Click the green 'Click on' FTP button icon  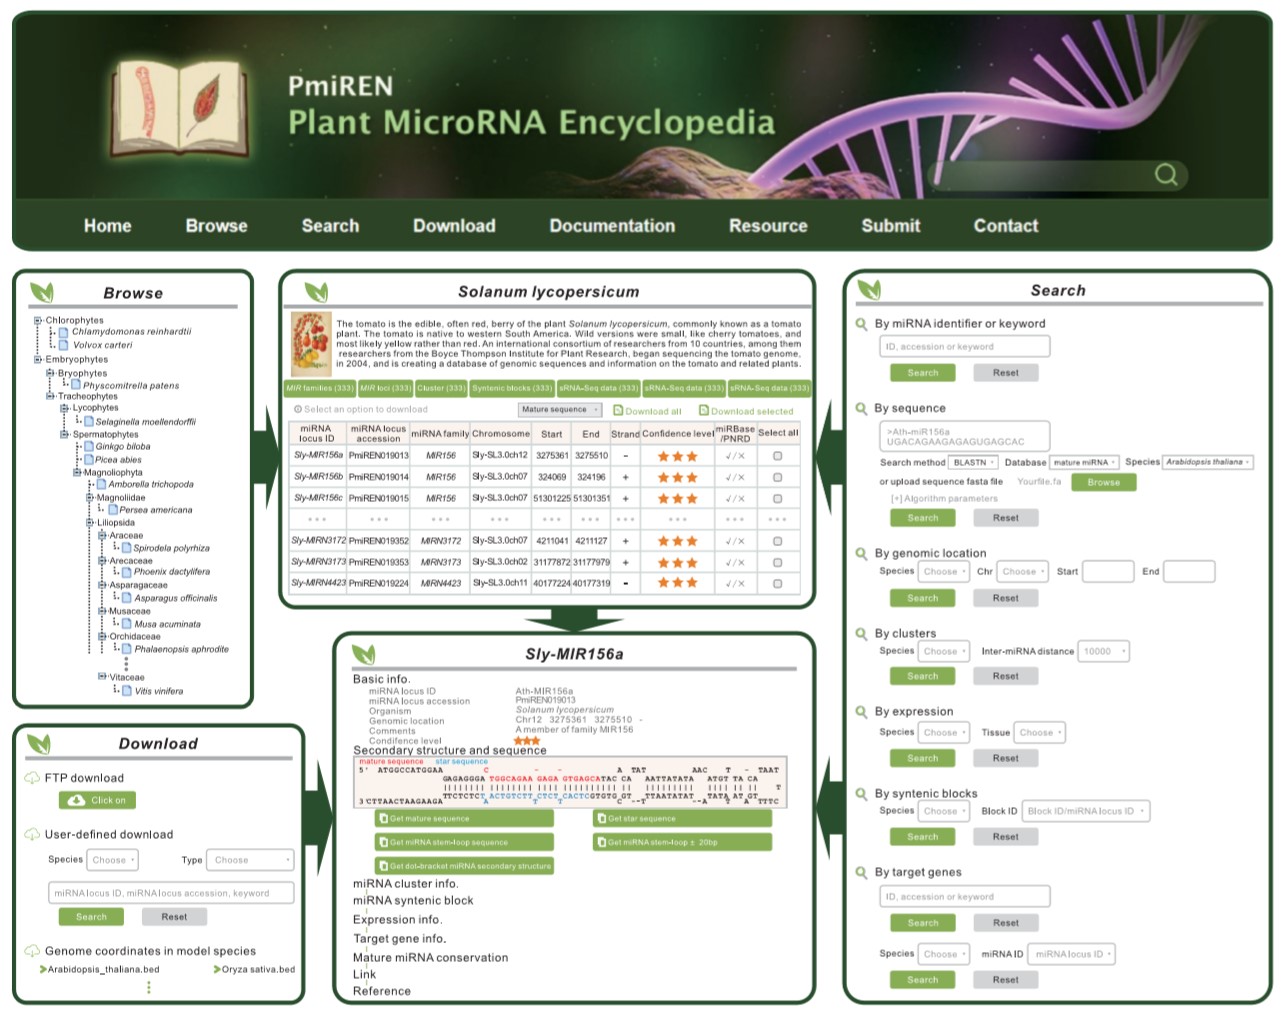point(77,800)
